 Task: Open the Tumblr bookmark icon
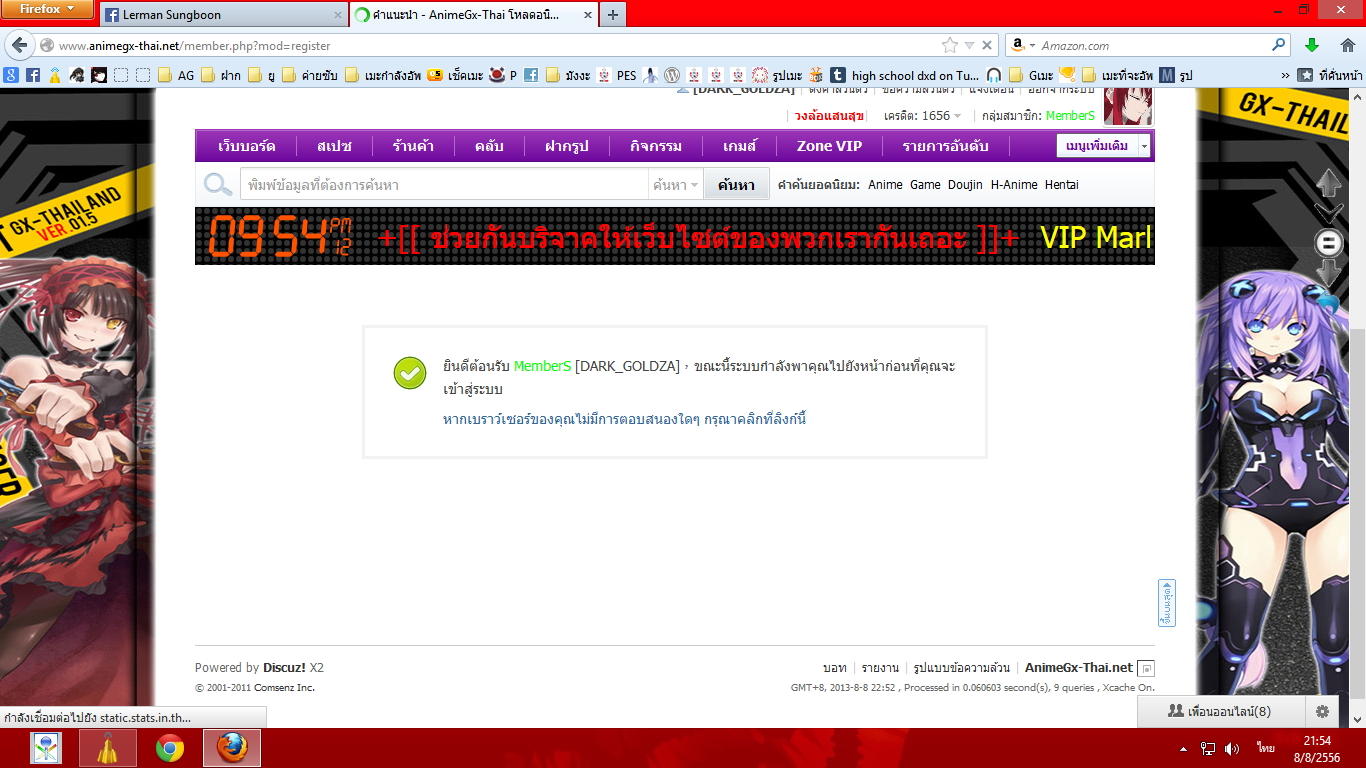point(837,75)
